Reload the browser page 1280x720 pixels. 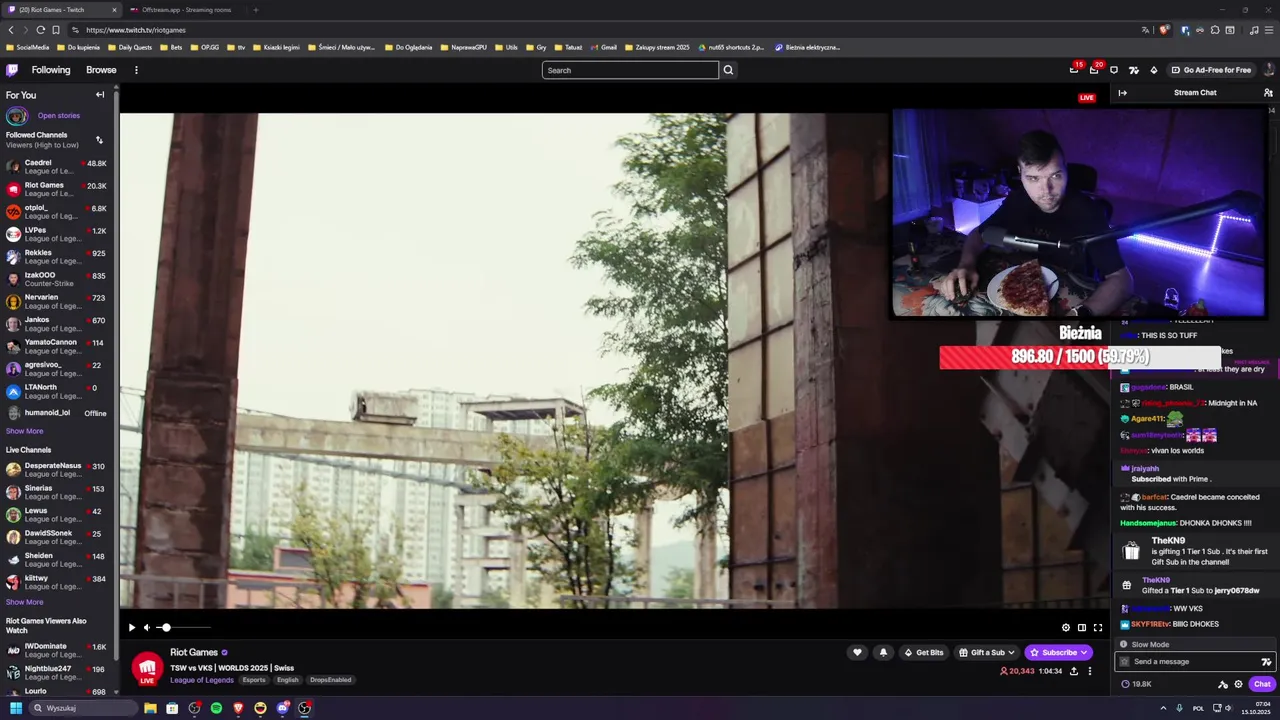(40, 30)
